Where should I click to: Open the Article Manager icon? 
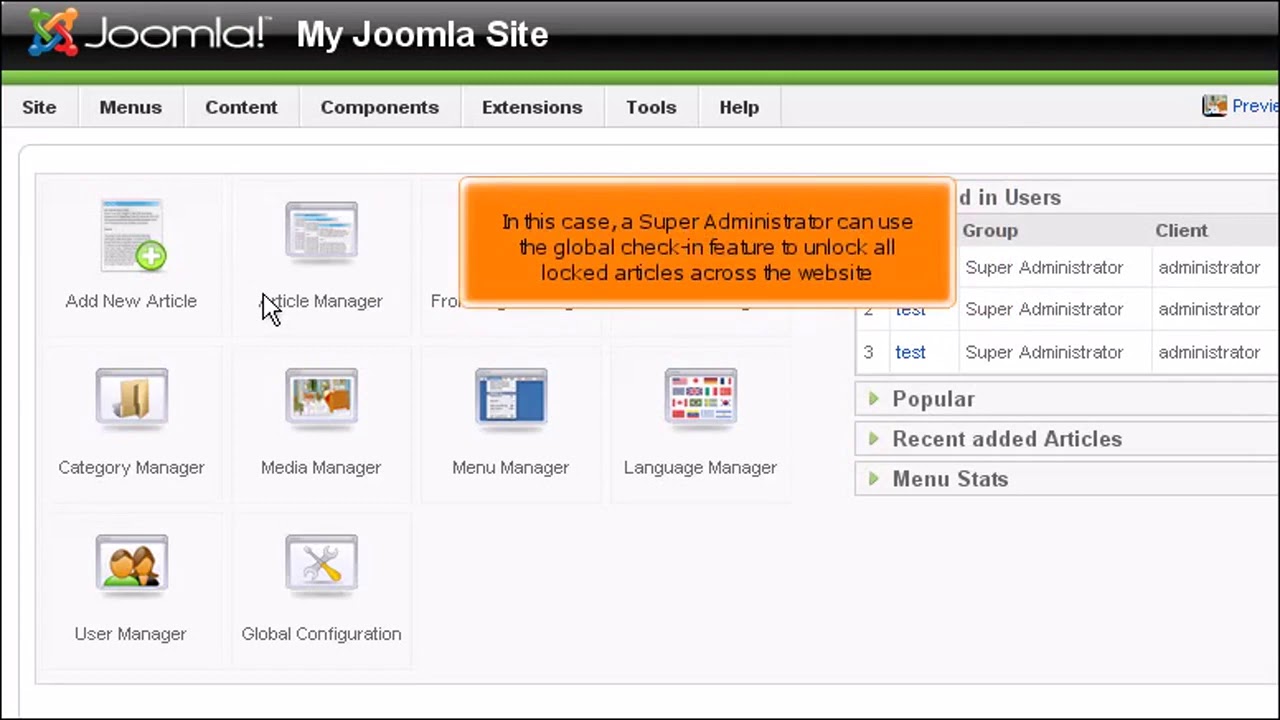coord(321,233)
